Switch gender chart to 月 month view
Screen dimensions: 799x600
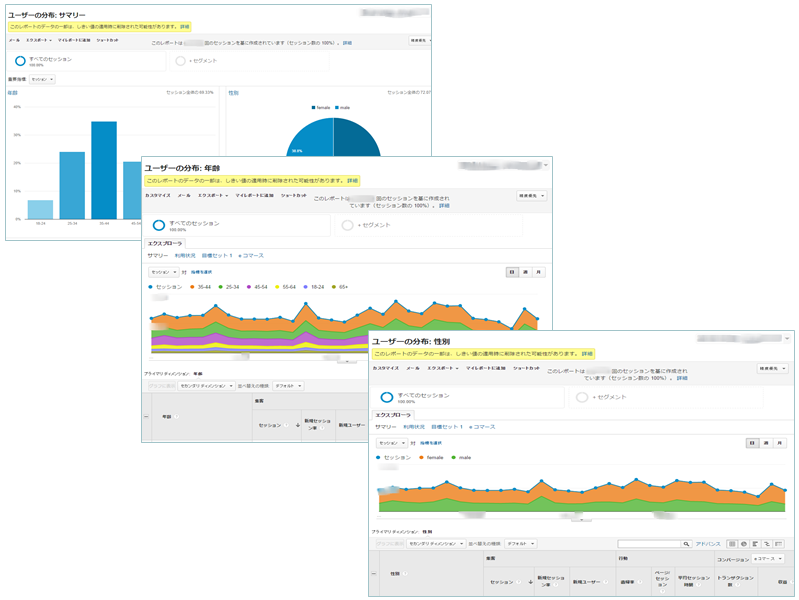(x=780, y=443)
